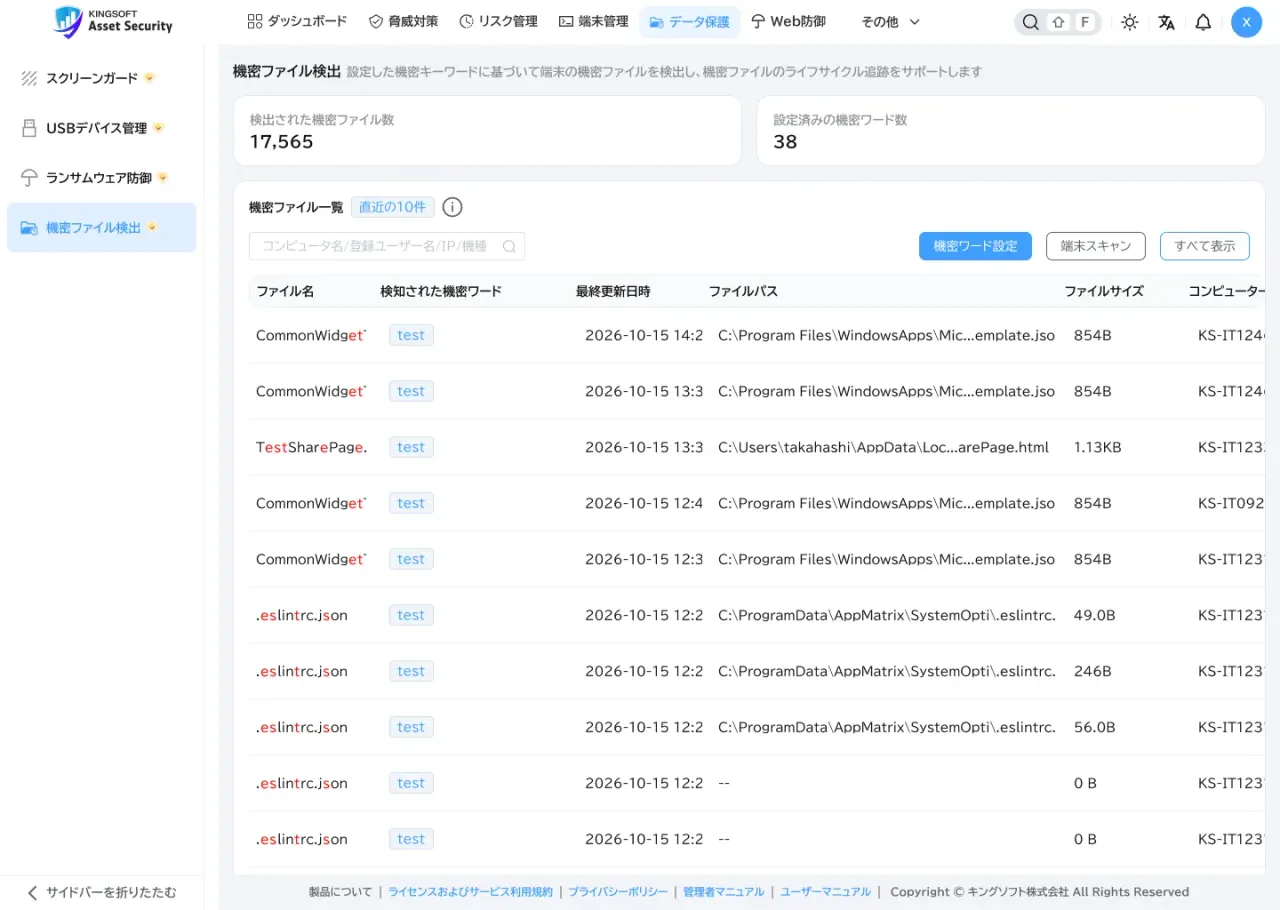Click the すべて表示 button
Screen dimensions: 1280x910
[x=1205, y=246]
